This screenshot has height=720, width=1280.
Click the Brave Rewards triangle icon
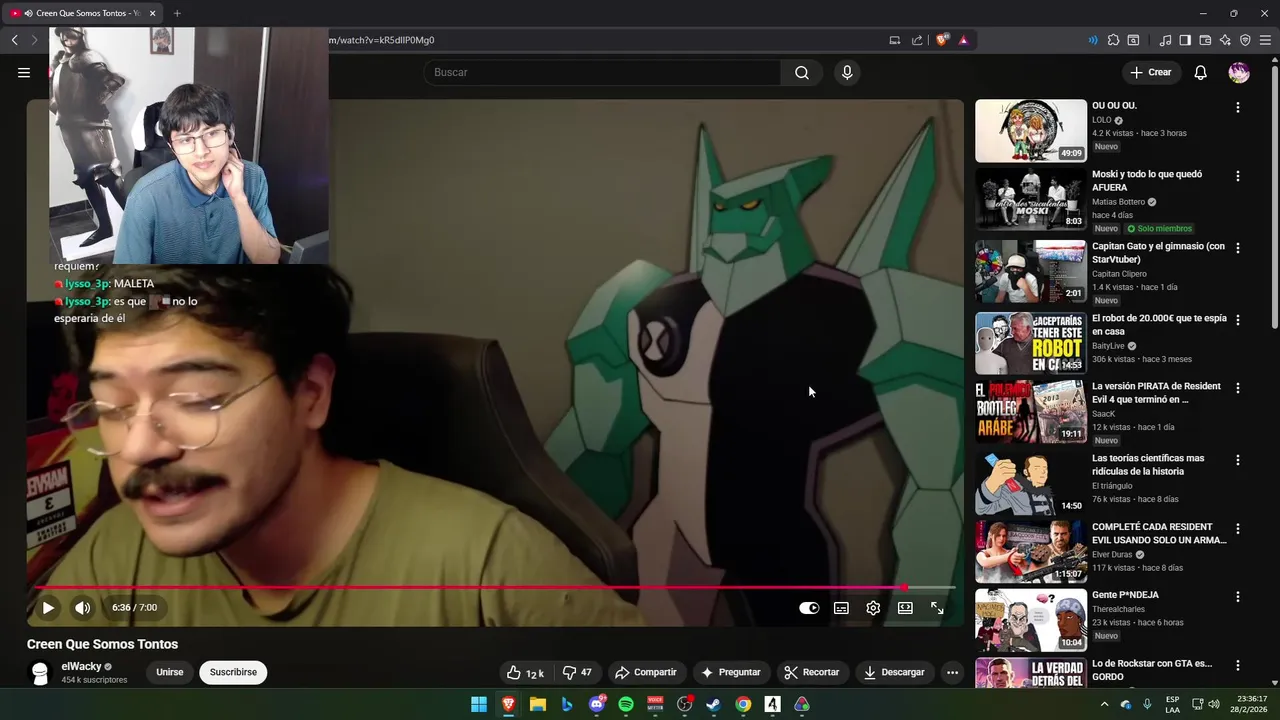(963, 40)
